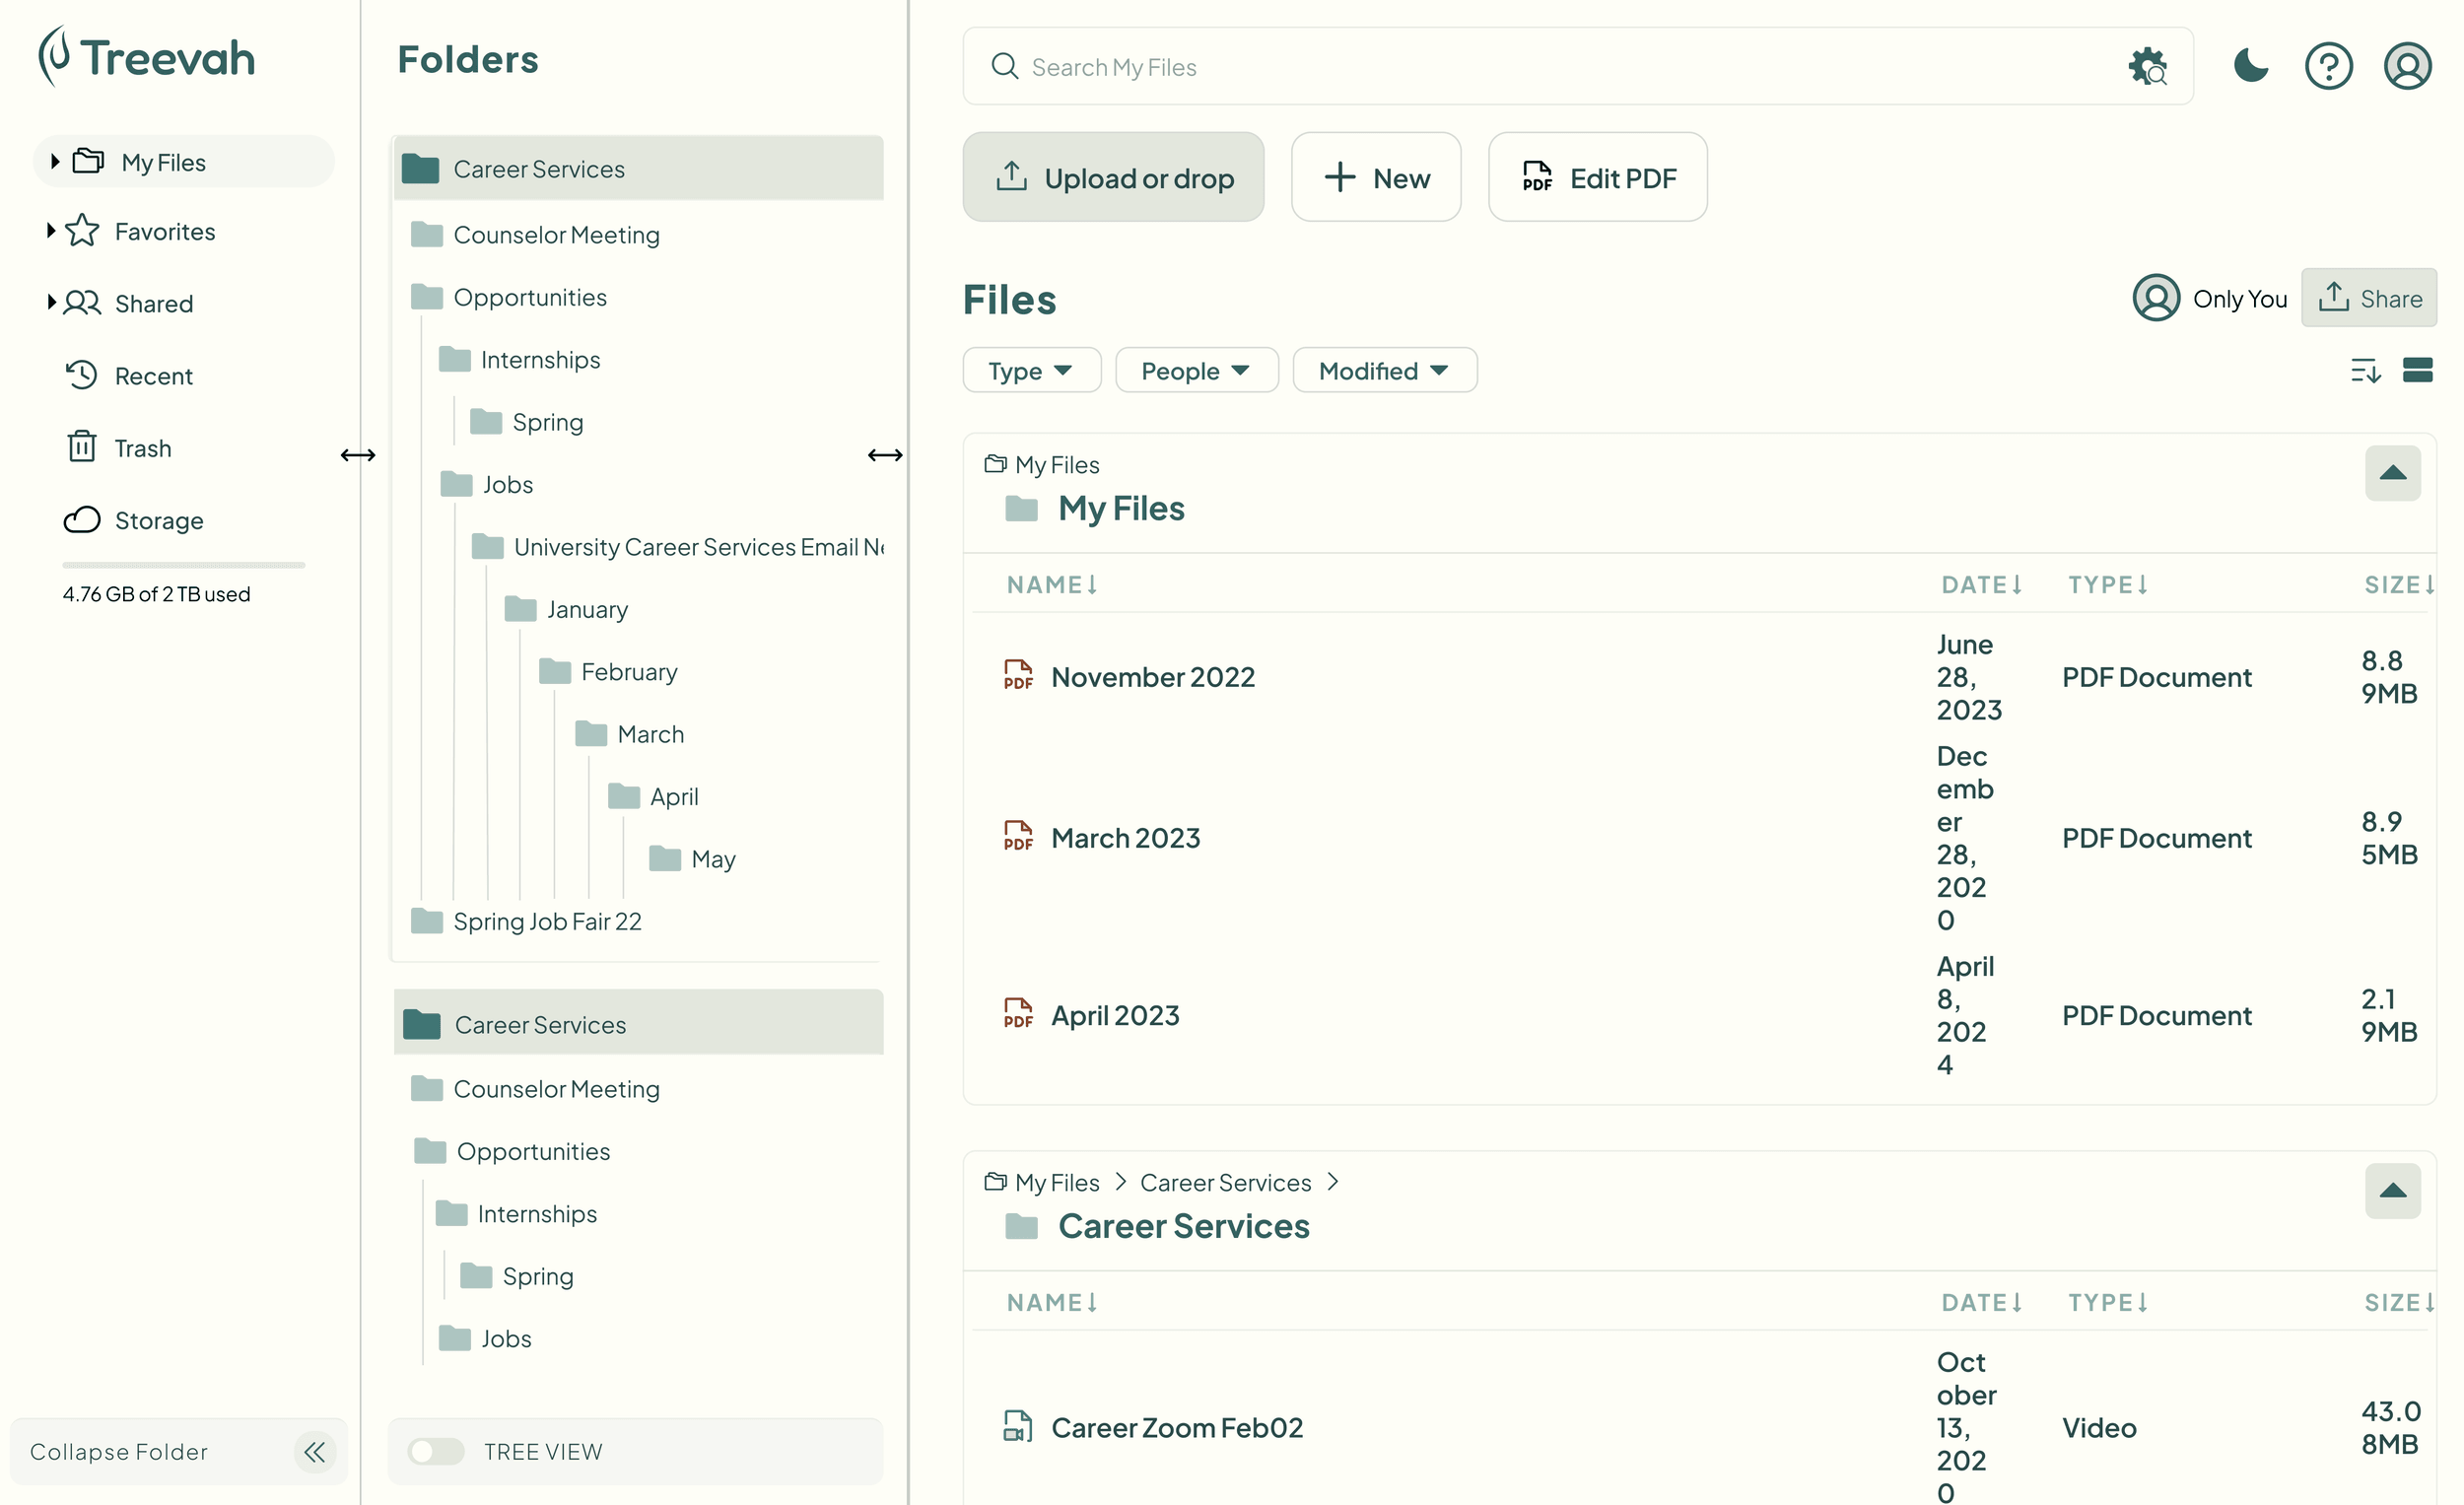Click the Storage cloud icon
Viewport: 2464px width, 1505px height.
pyautogui.click(x=82, y=520)
